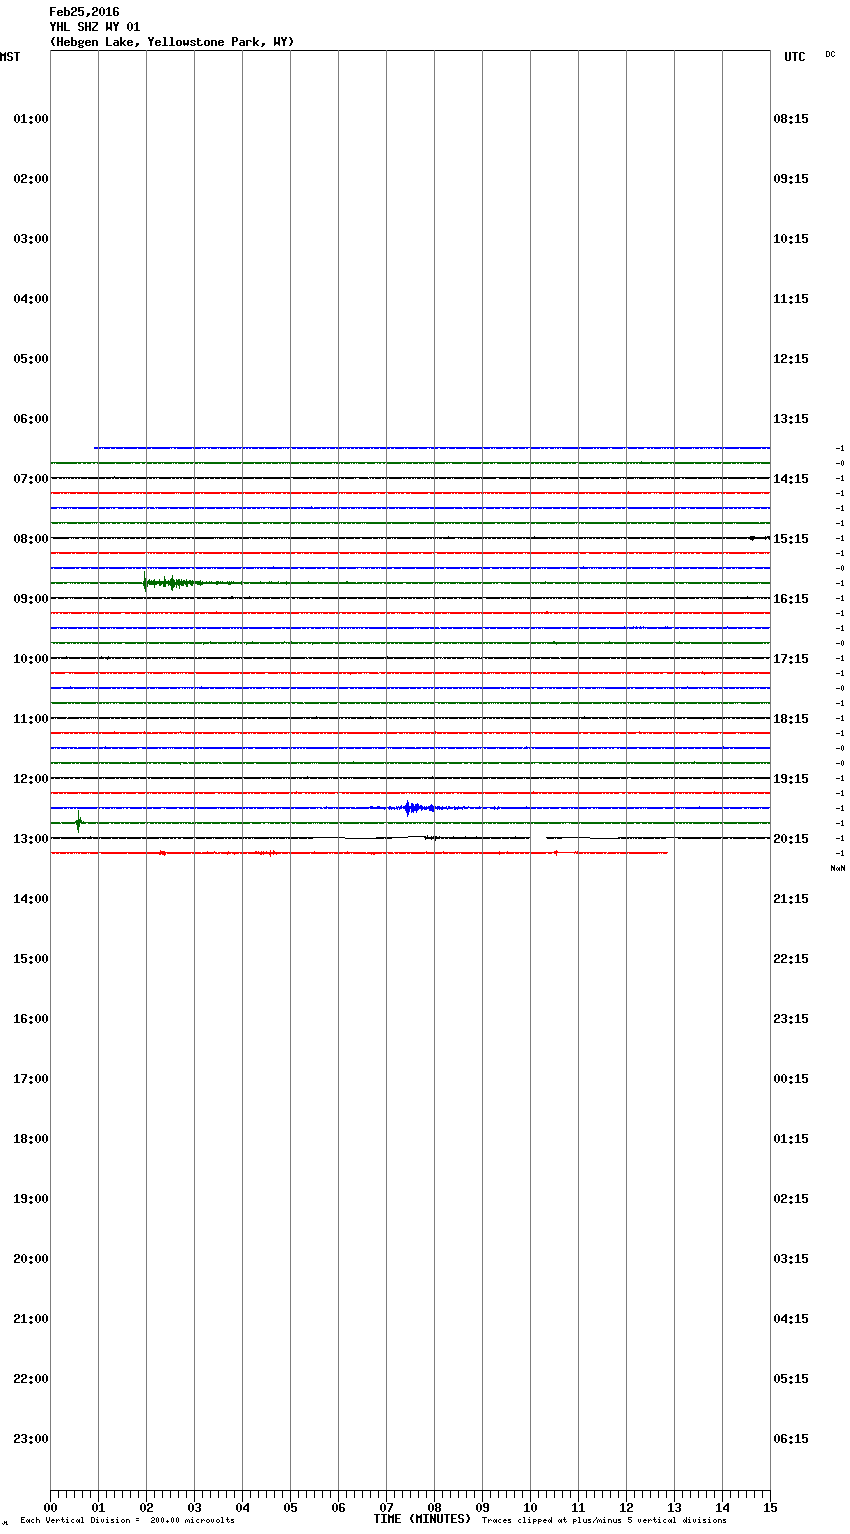Screen dimensions: 850x1534
Task: Select the 21:00 MST time label
Action: coord(31,1319)
